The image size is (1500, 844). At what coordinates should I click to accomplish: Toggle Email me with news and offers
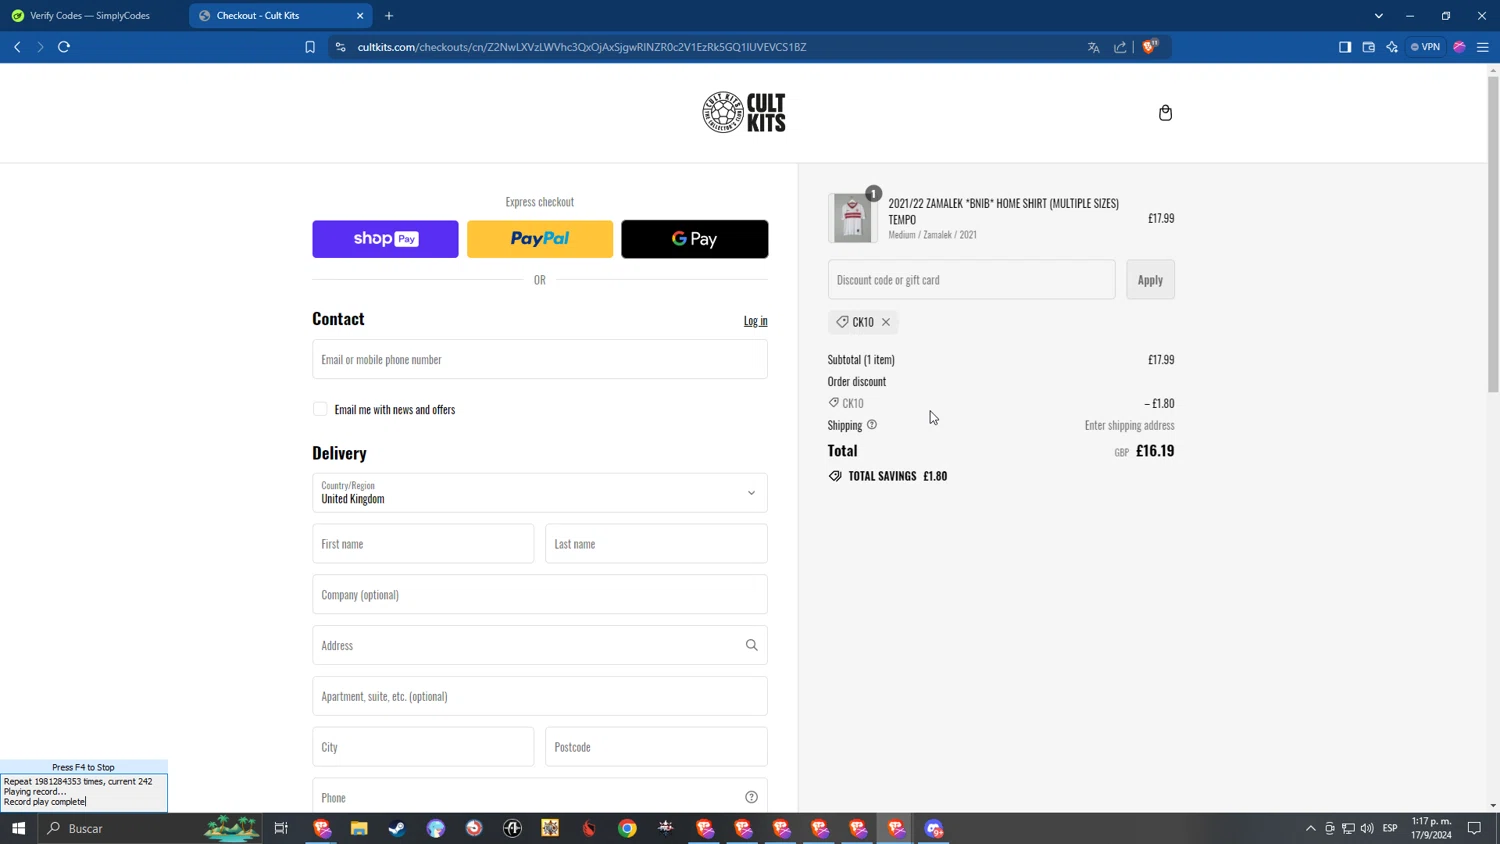[x=320, y=409]
